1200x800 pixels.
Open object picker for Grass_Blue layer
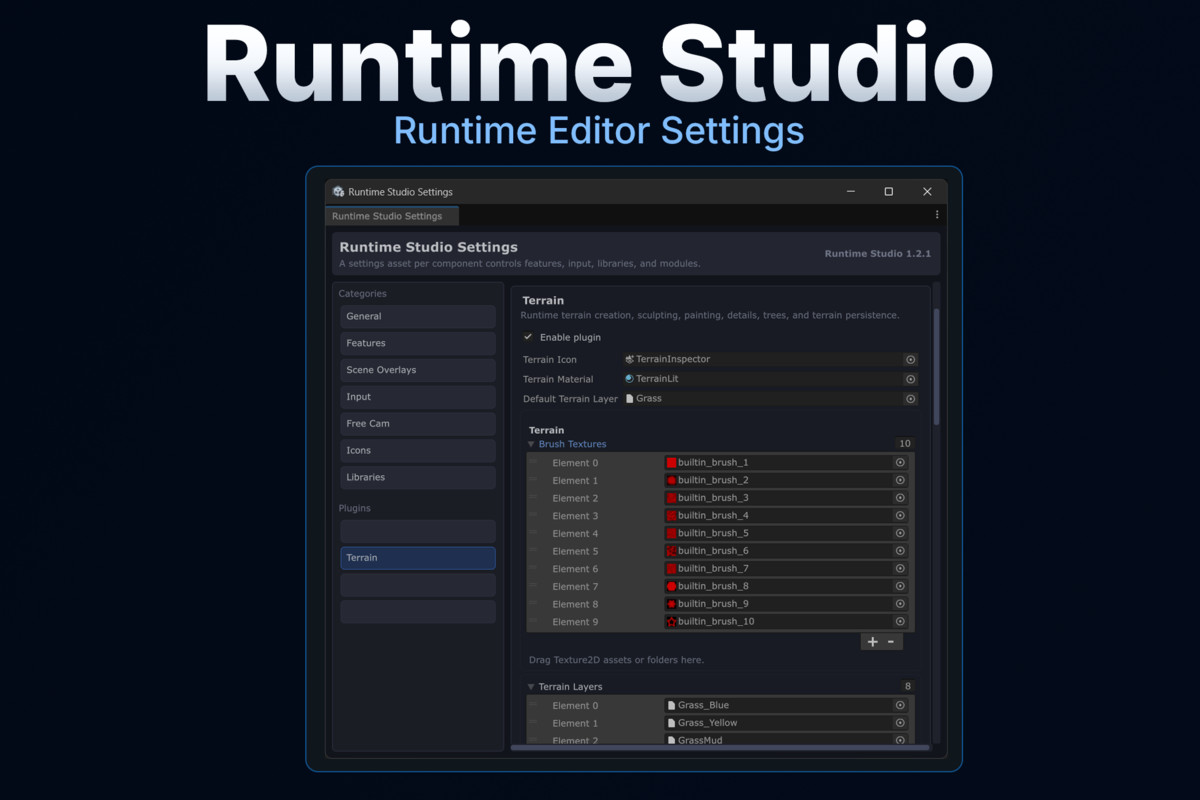900,705
